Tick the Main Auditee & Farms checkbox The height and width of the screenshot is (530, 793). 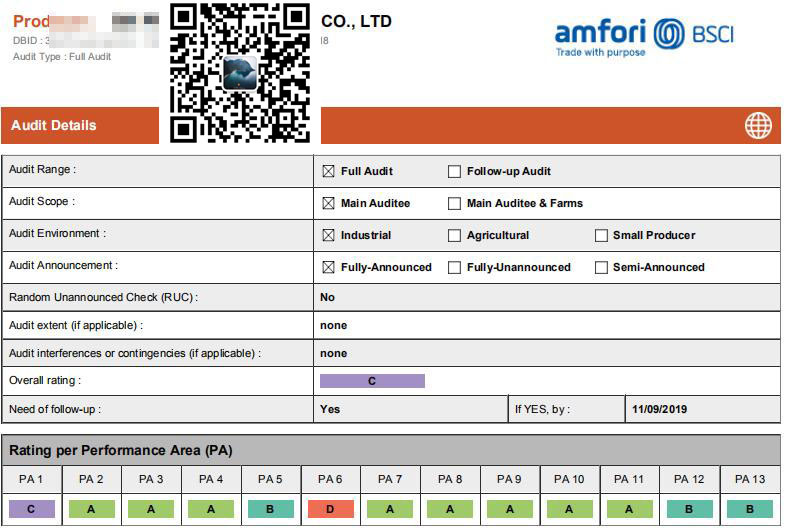[x=454, y=204]
